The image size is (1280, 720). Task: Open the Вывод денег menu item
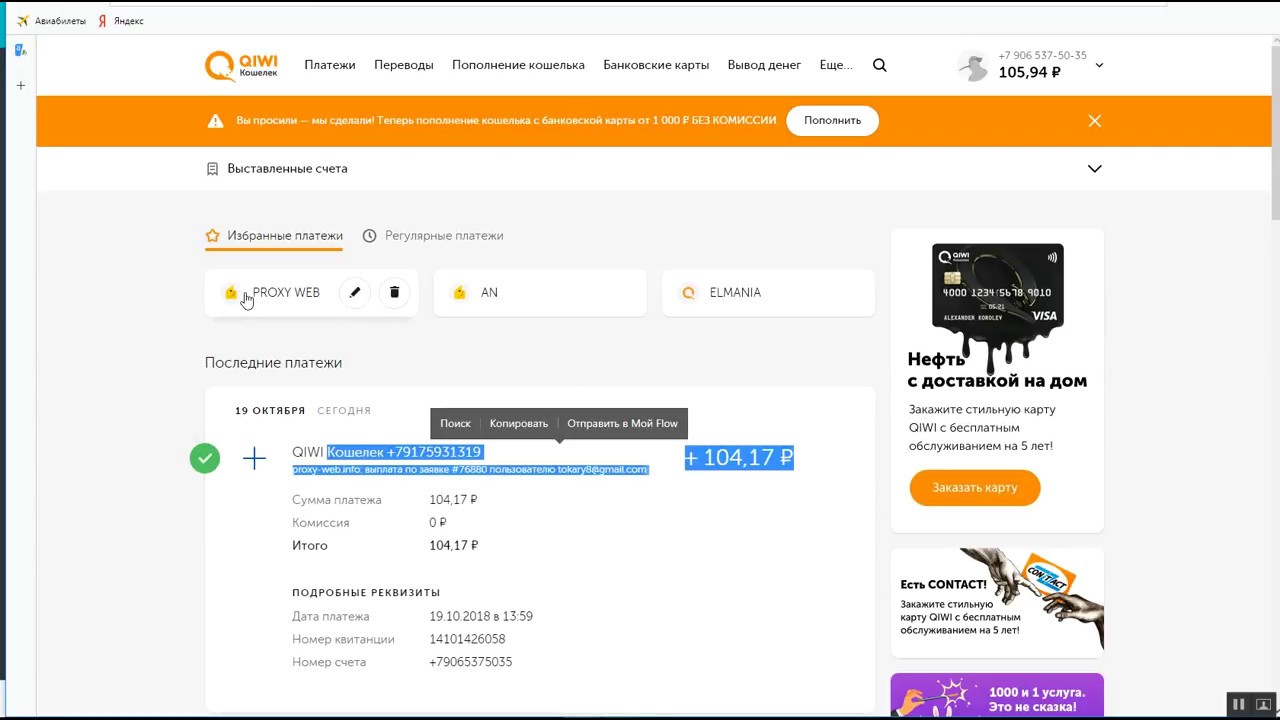point(764,65)
